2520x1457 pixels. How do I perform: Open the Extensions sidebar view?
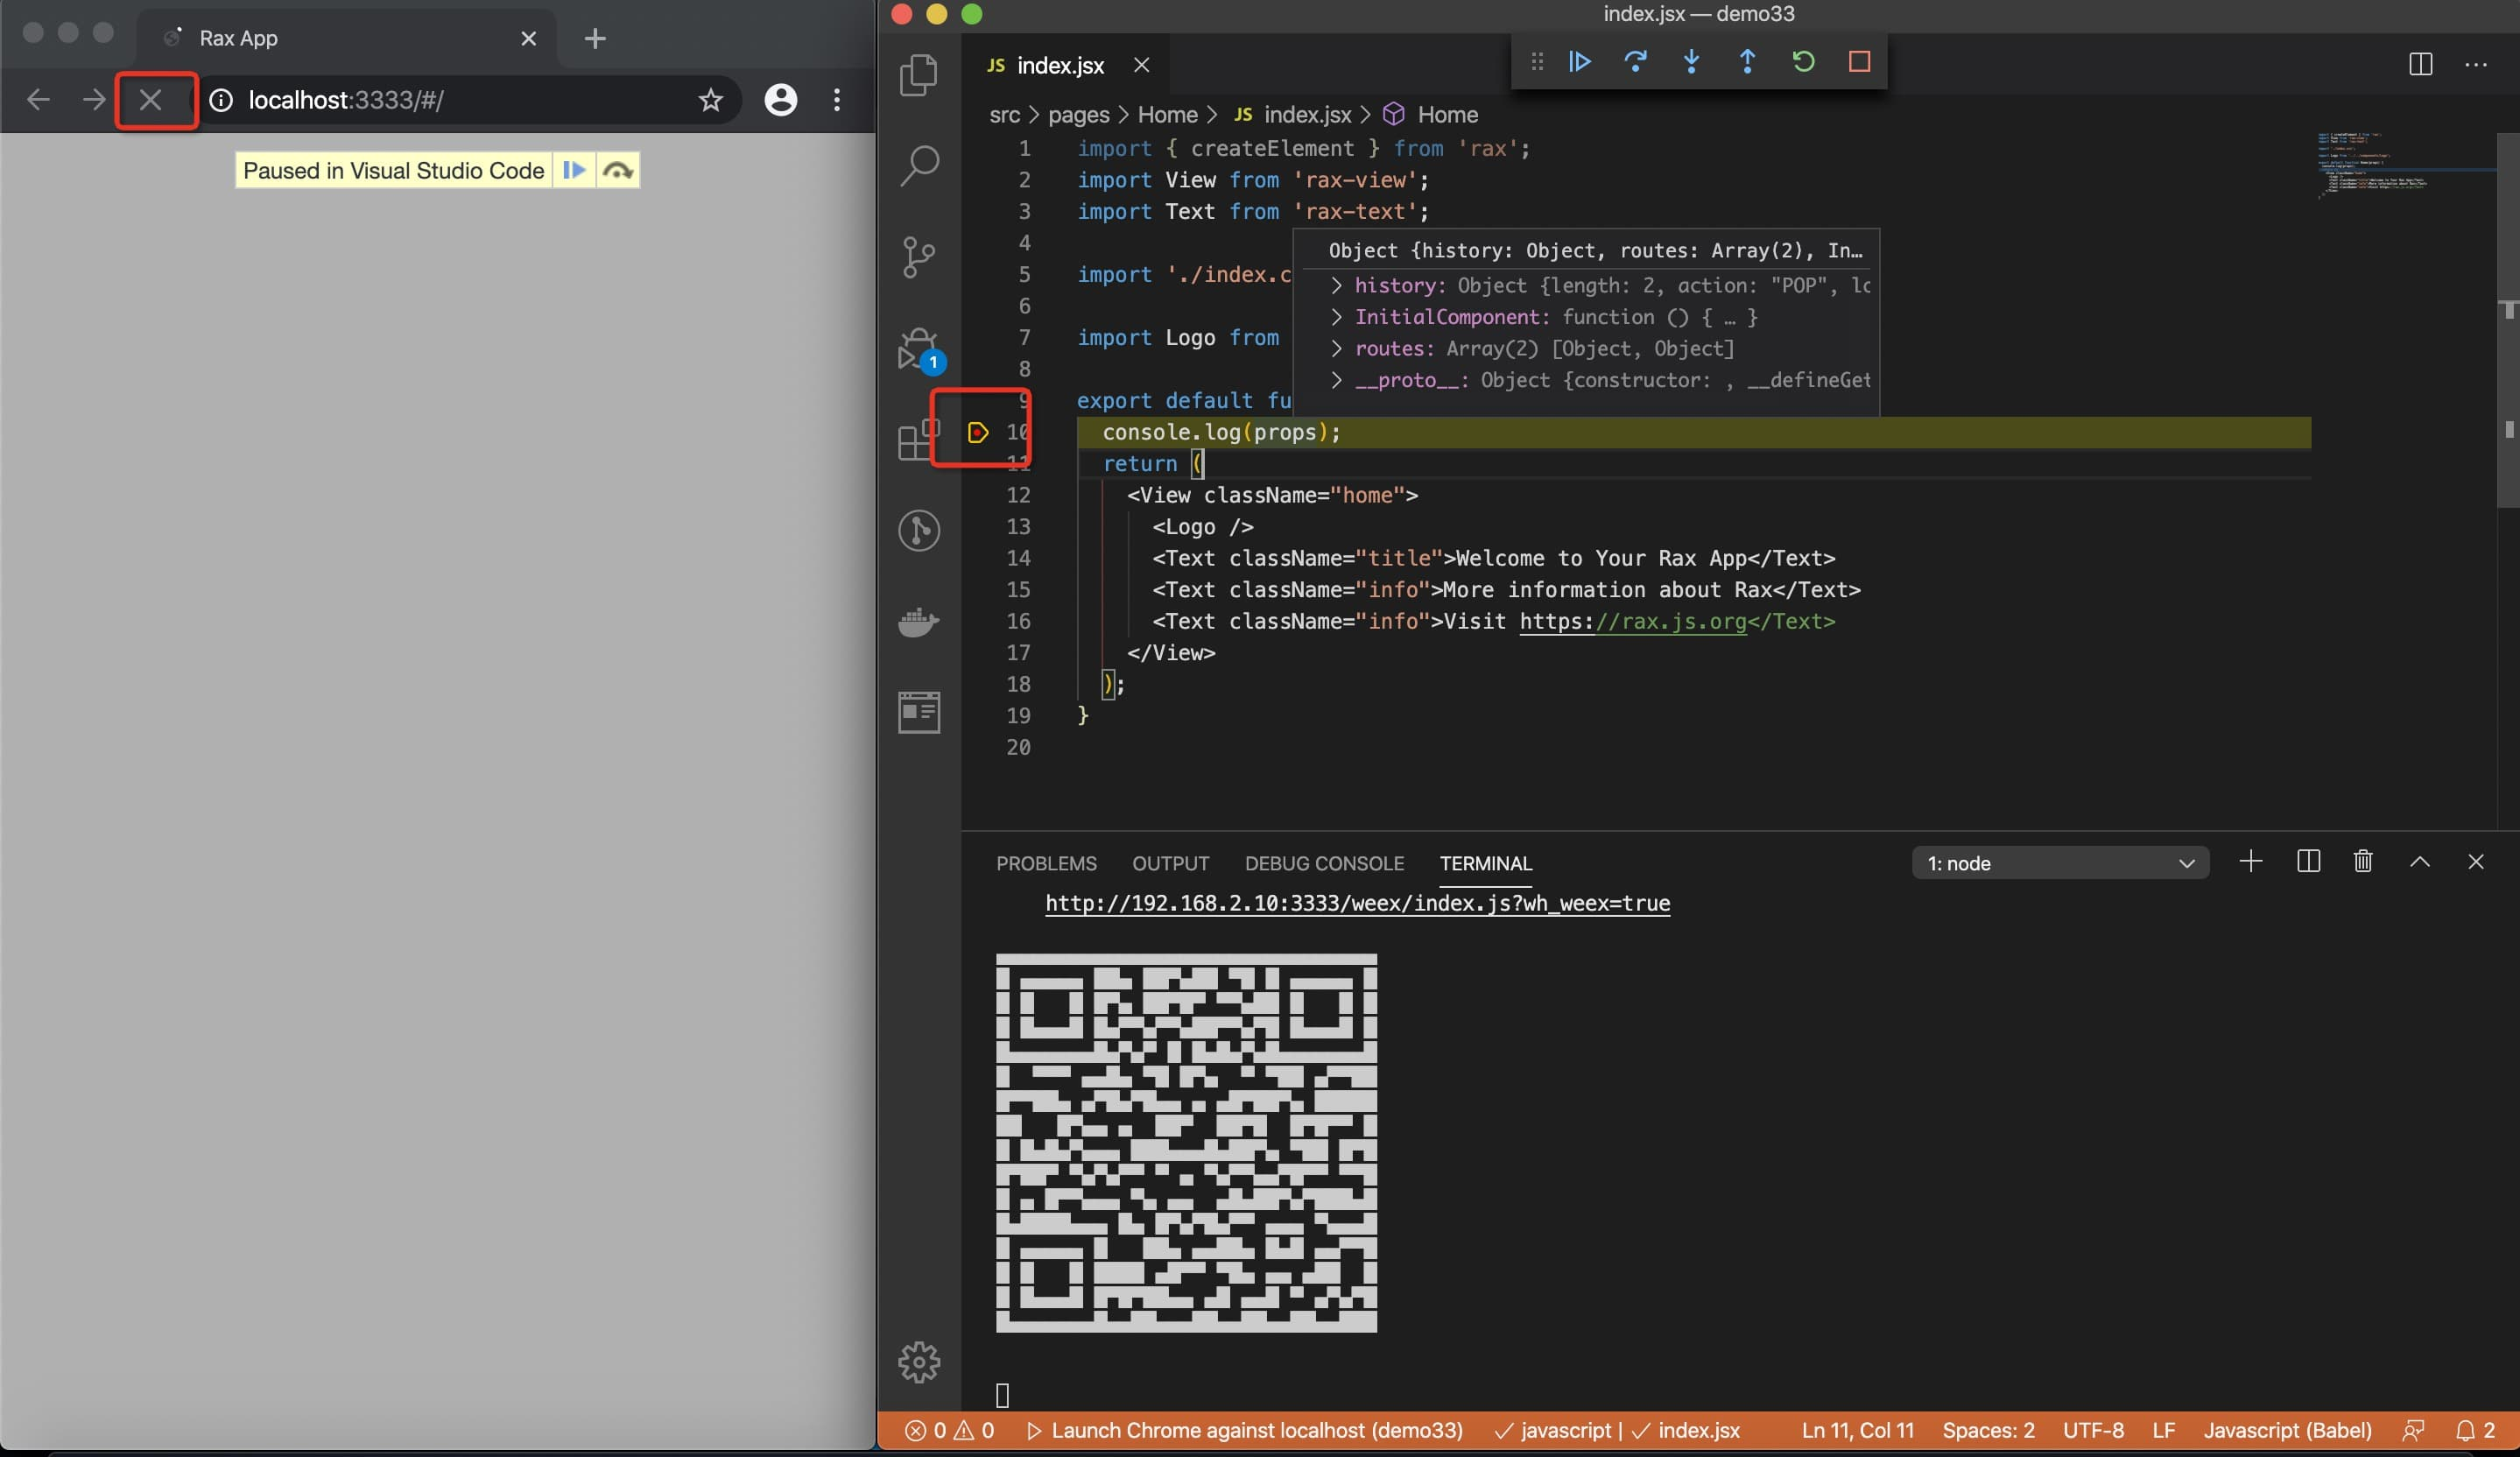(x=916, y=440)
